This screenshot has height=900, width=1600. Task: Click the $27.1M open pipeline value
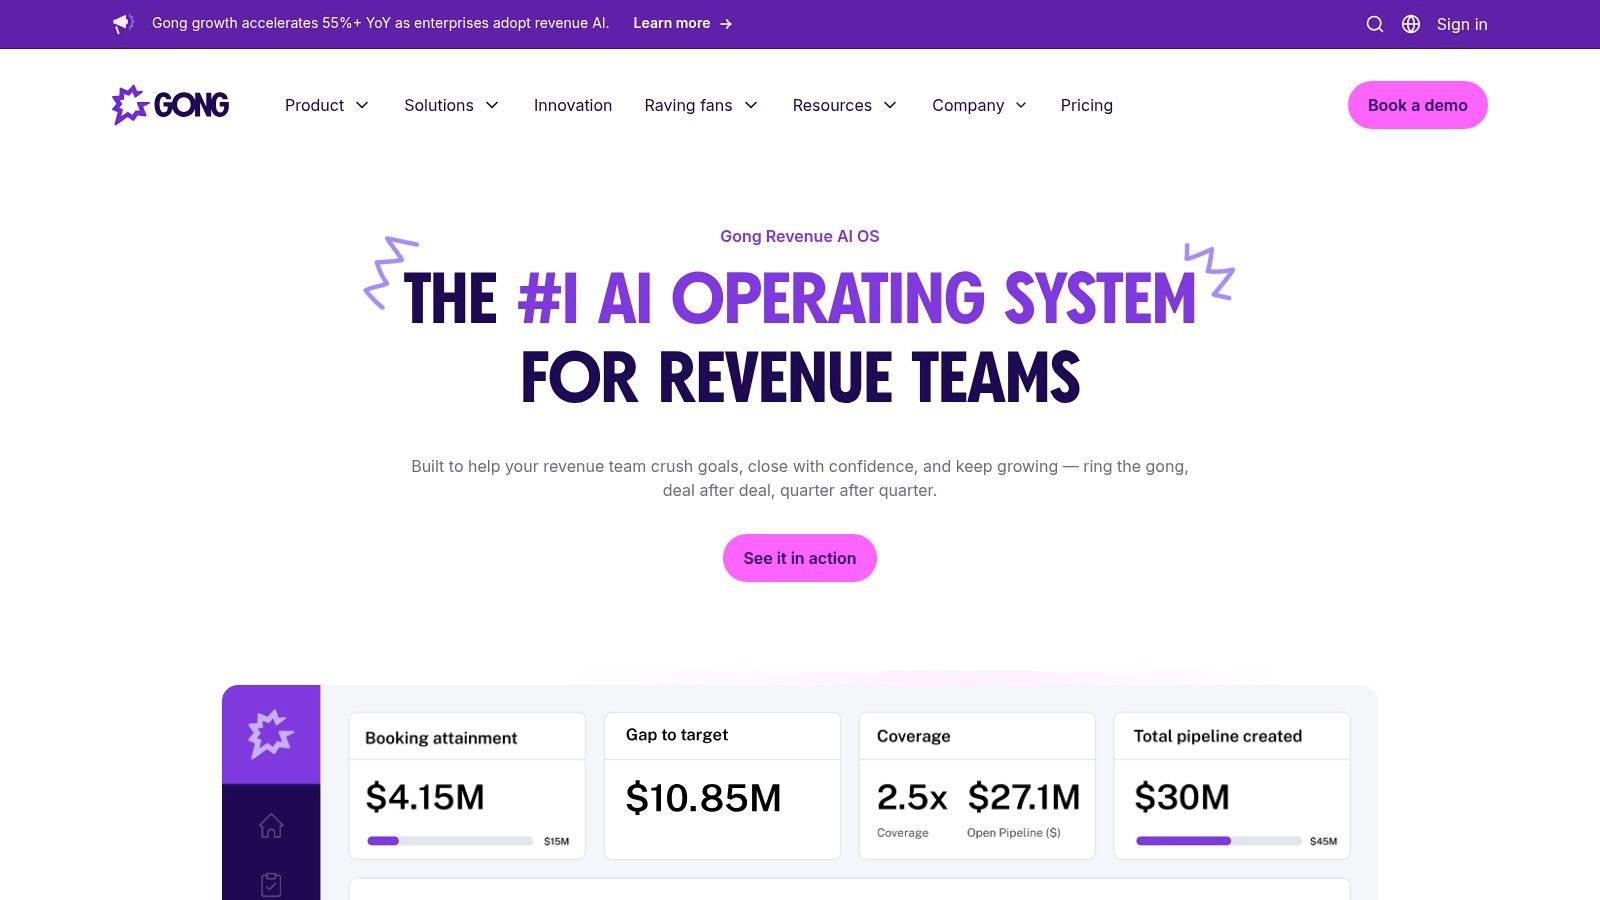pos(1024,797)
